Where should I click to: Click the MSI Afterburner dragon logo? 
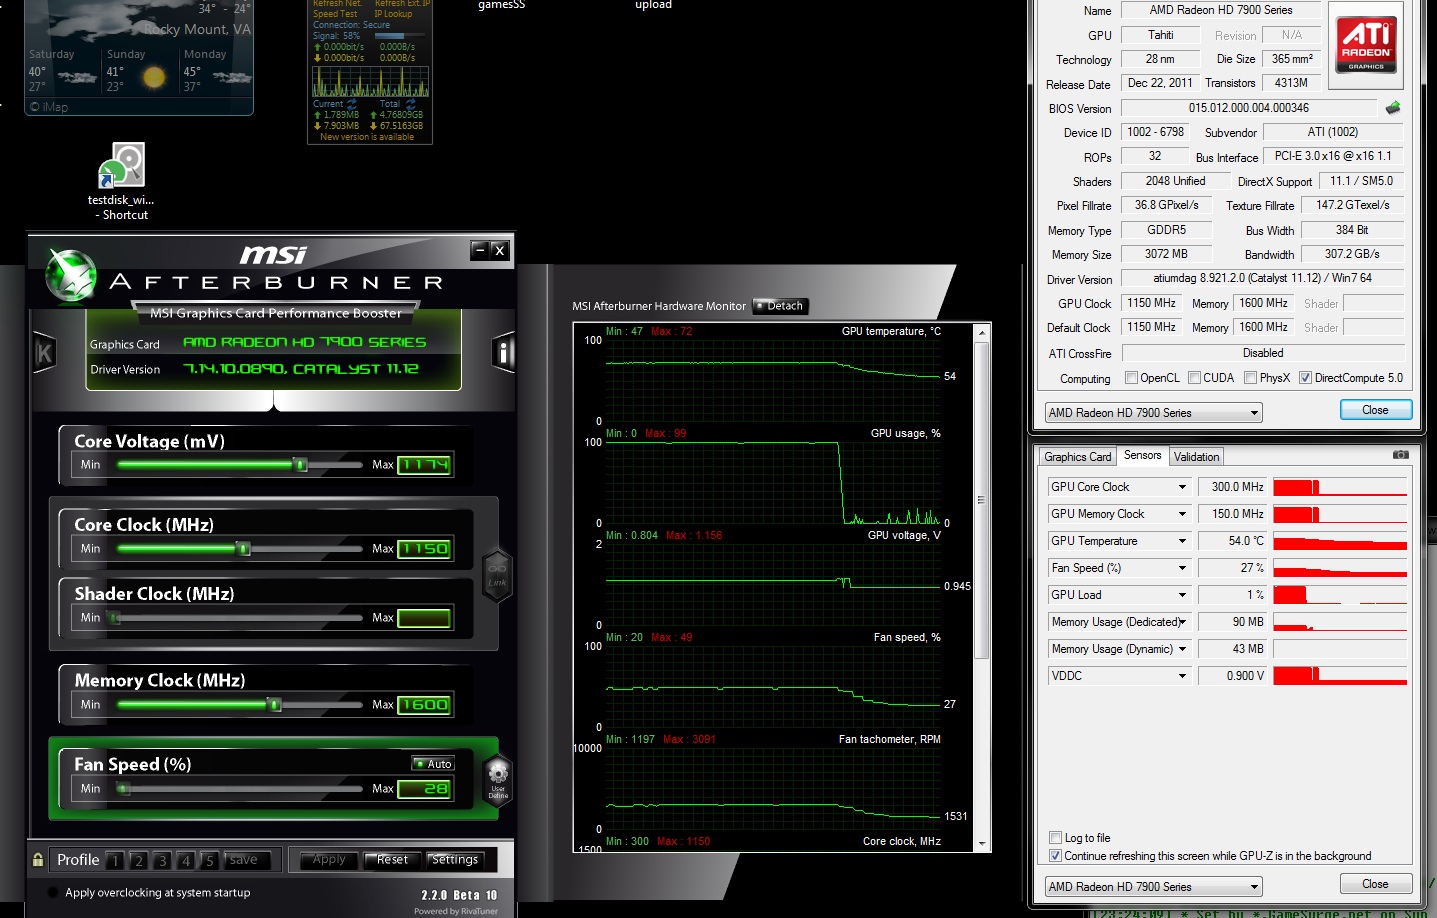tap(71, 274)
